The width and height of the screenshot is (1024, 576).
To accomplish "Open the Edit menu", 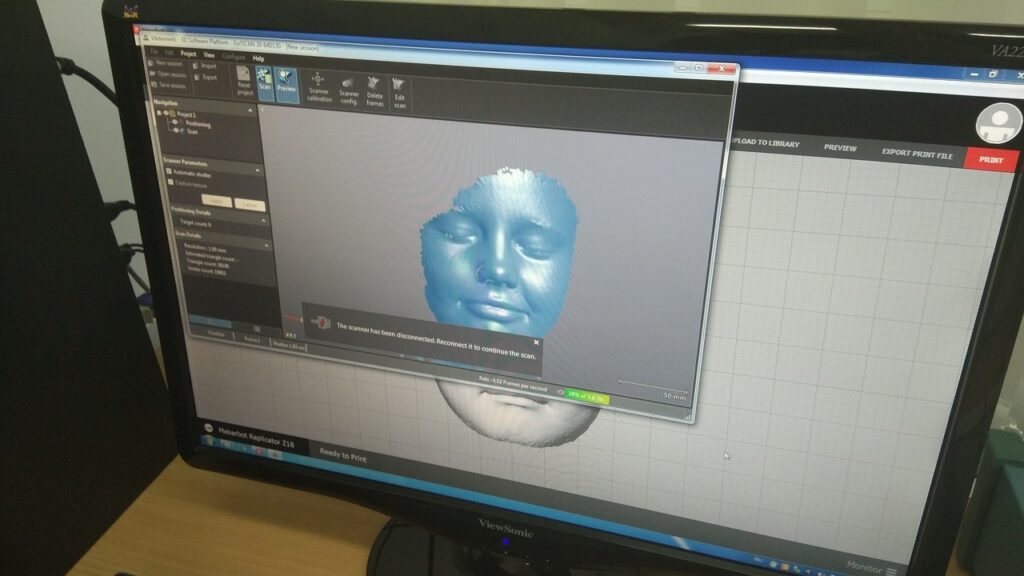I will 169,52.
